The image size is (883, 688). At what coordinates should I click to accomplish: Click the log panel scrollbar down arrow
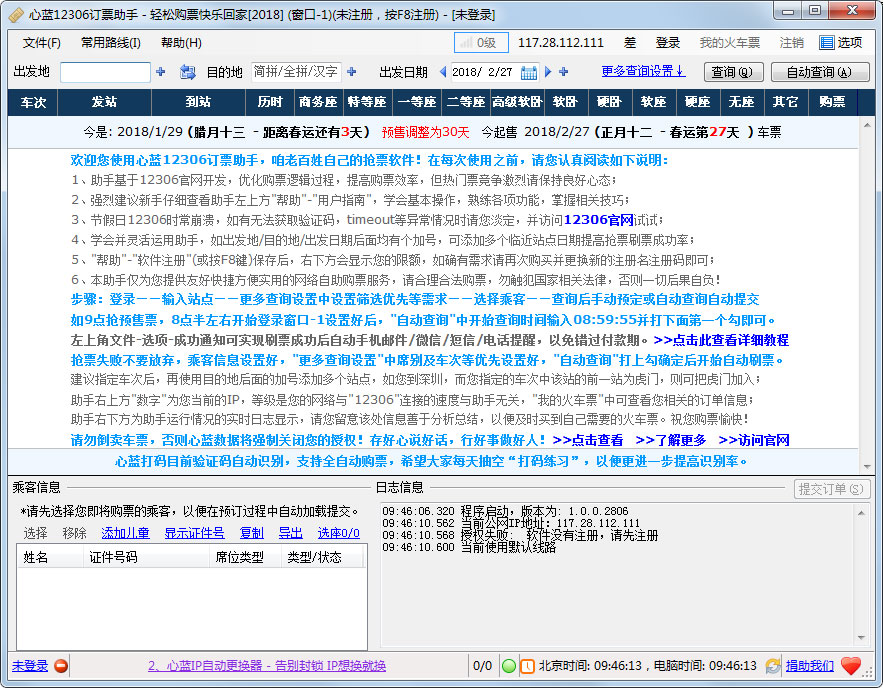click(862, 638)
